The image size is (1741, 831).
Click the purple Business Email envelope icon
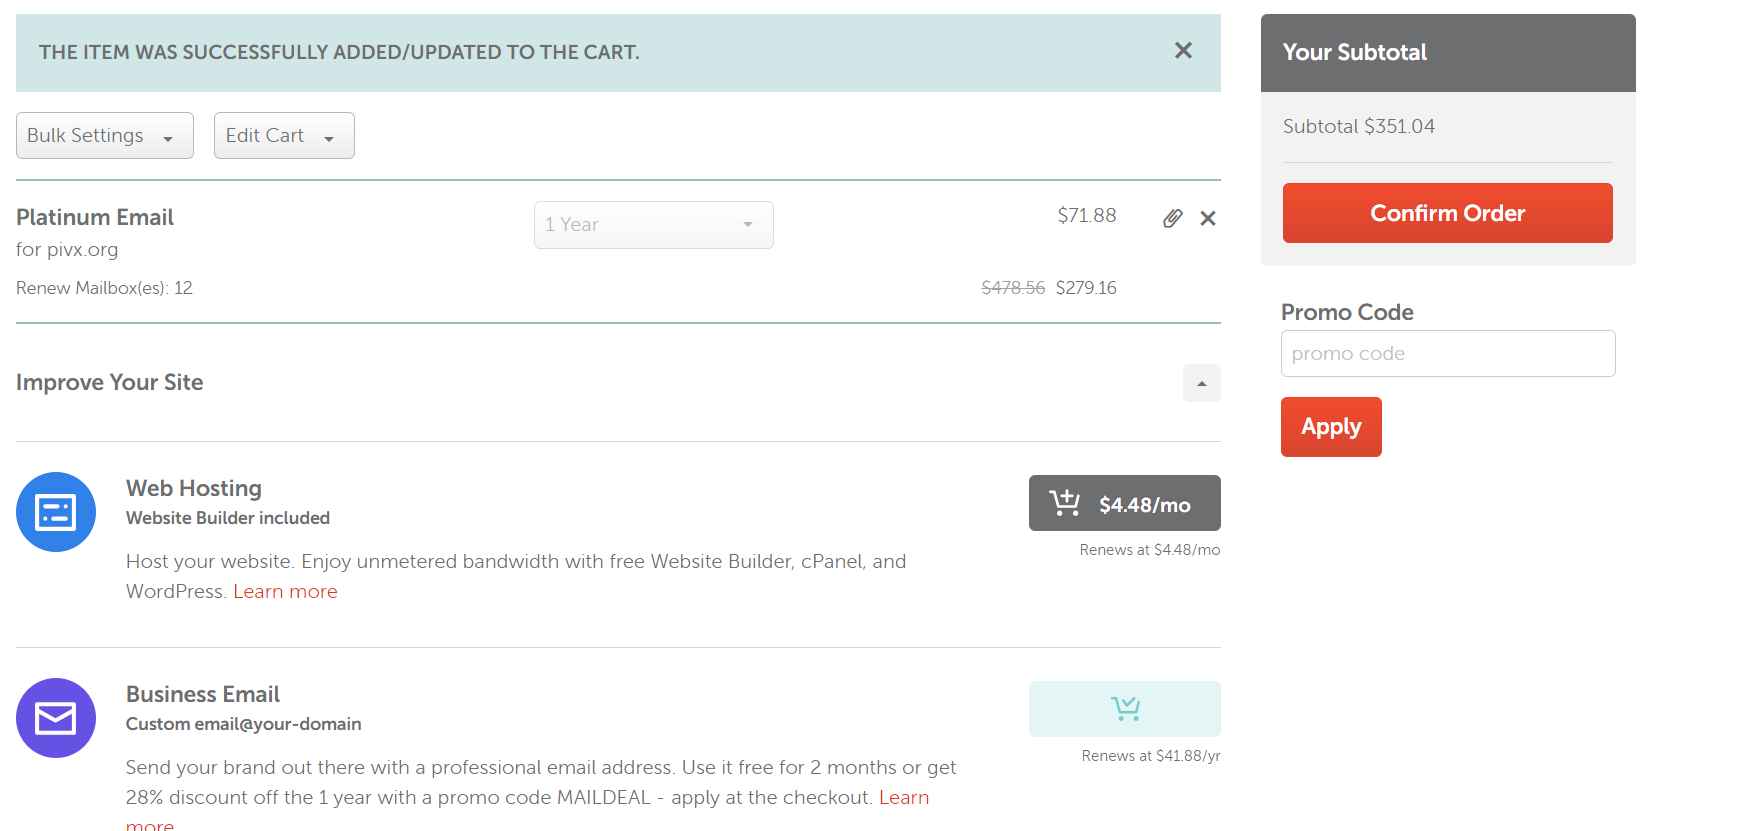click(56, 718)
